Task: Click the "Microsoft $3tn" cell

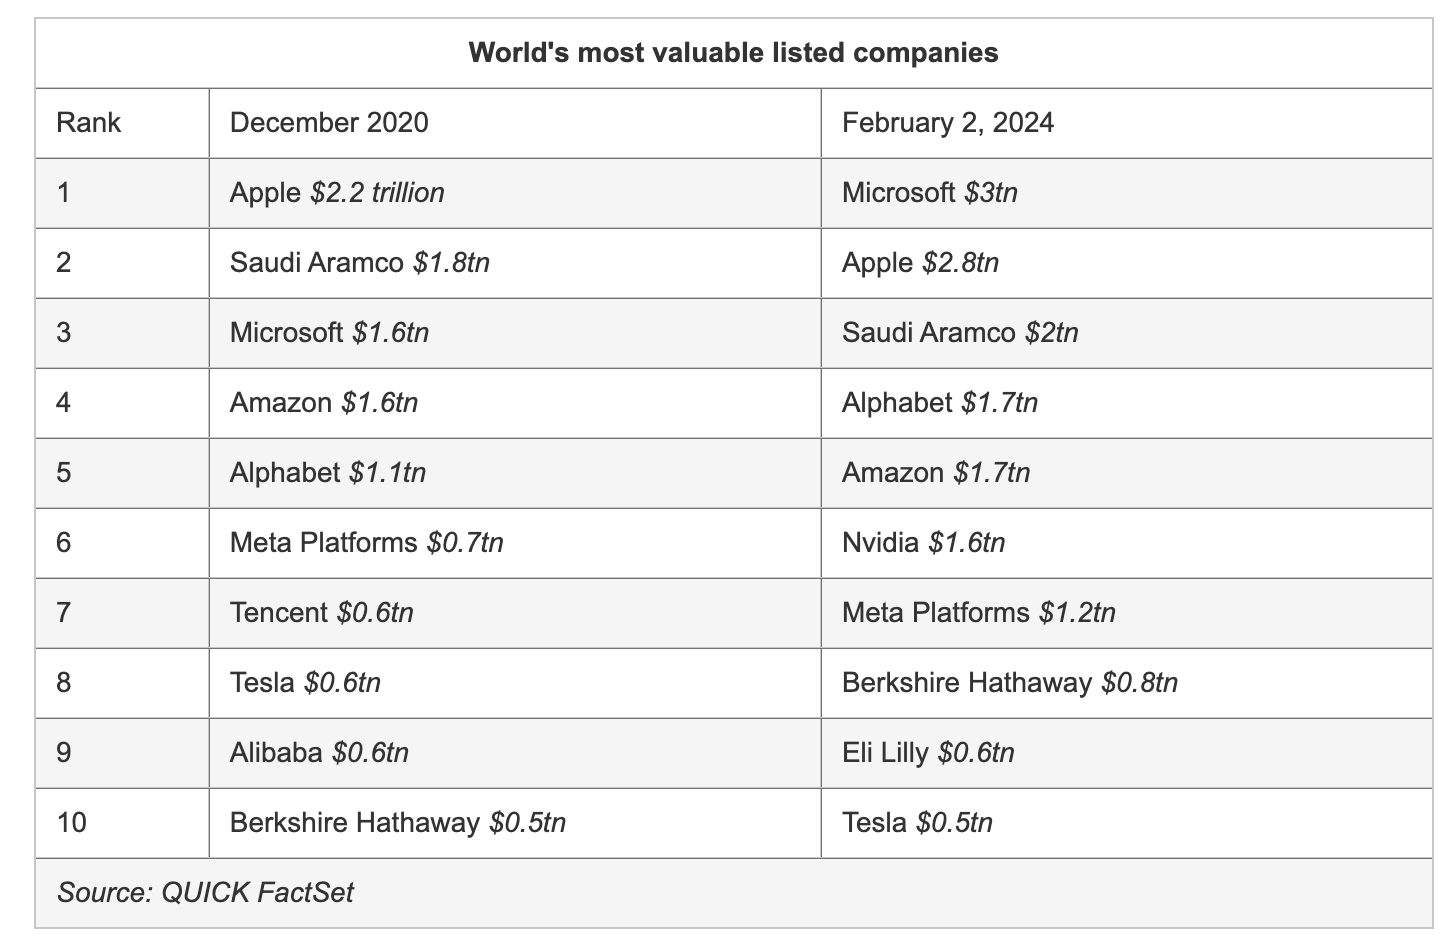Action: click(929, 193)
